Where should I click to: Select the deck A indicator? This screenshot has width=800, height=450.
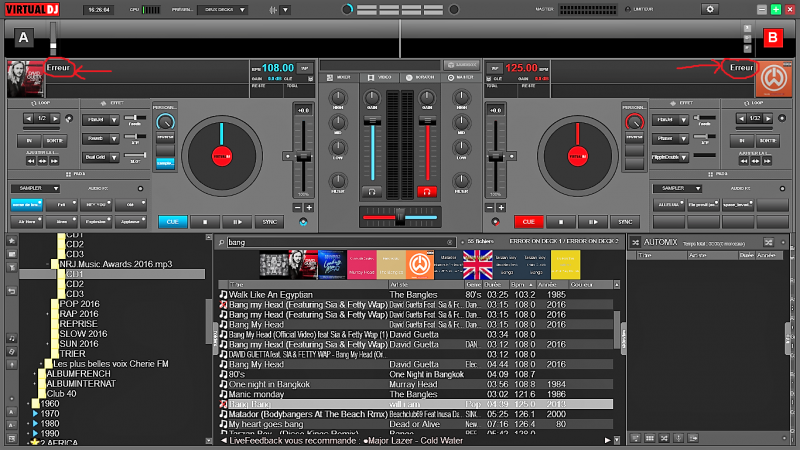23,37
